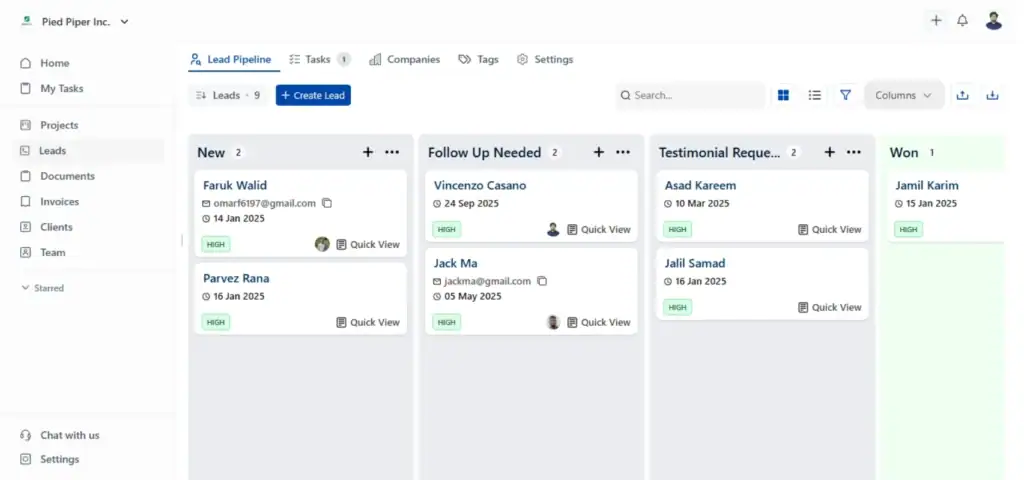Click the Won column header
Image resolution: width=1024 pixels, height=480 pixels.
coord(904,152)
